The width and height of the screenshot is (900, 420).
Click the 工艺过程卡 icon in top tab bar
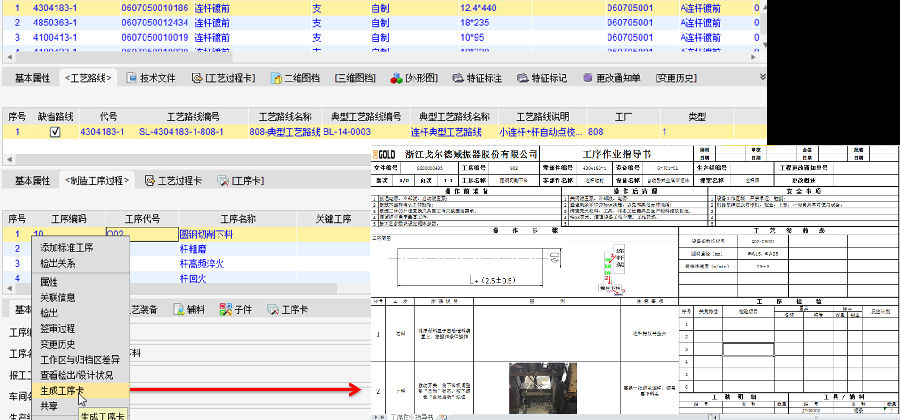click(196, 78)
